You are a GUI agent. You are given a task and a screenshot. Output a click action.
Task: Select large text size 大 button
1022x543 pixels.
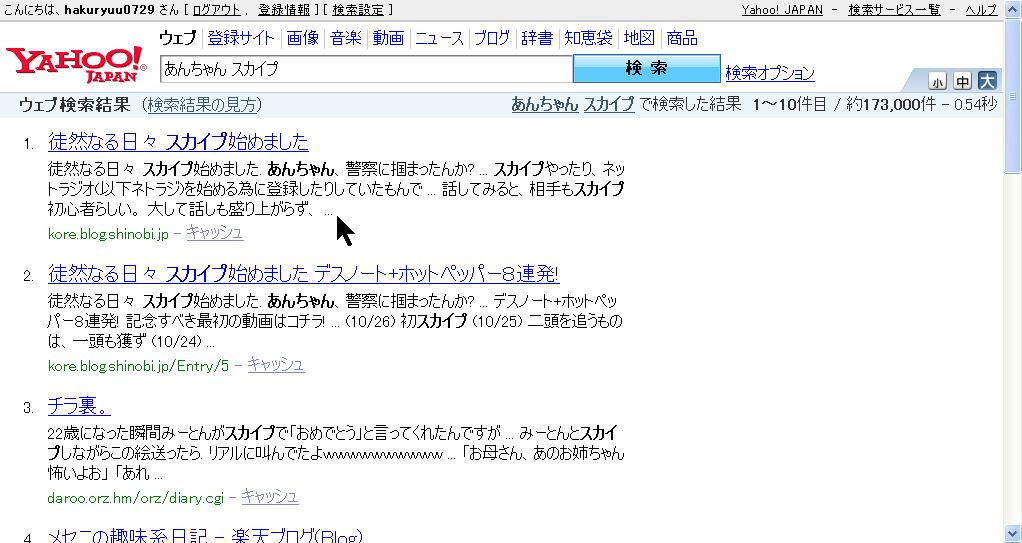[x=987, y=81]
